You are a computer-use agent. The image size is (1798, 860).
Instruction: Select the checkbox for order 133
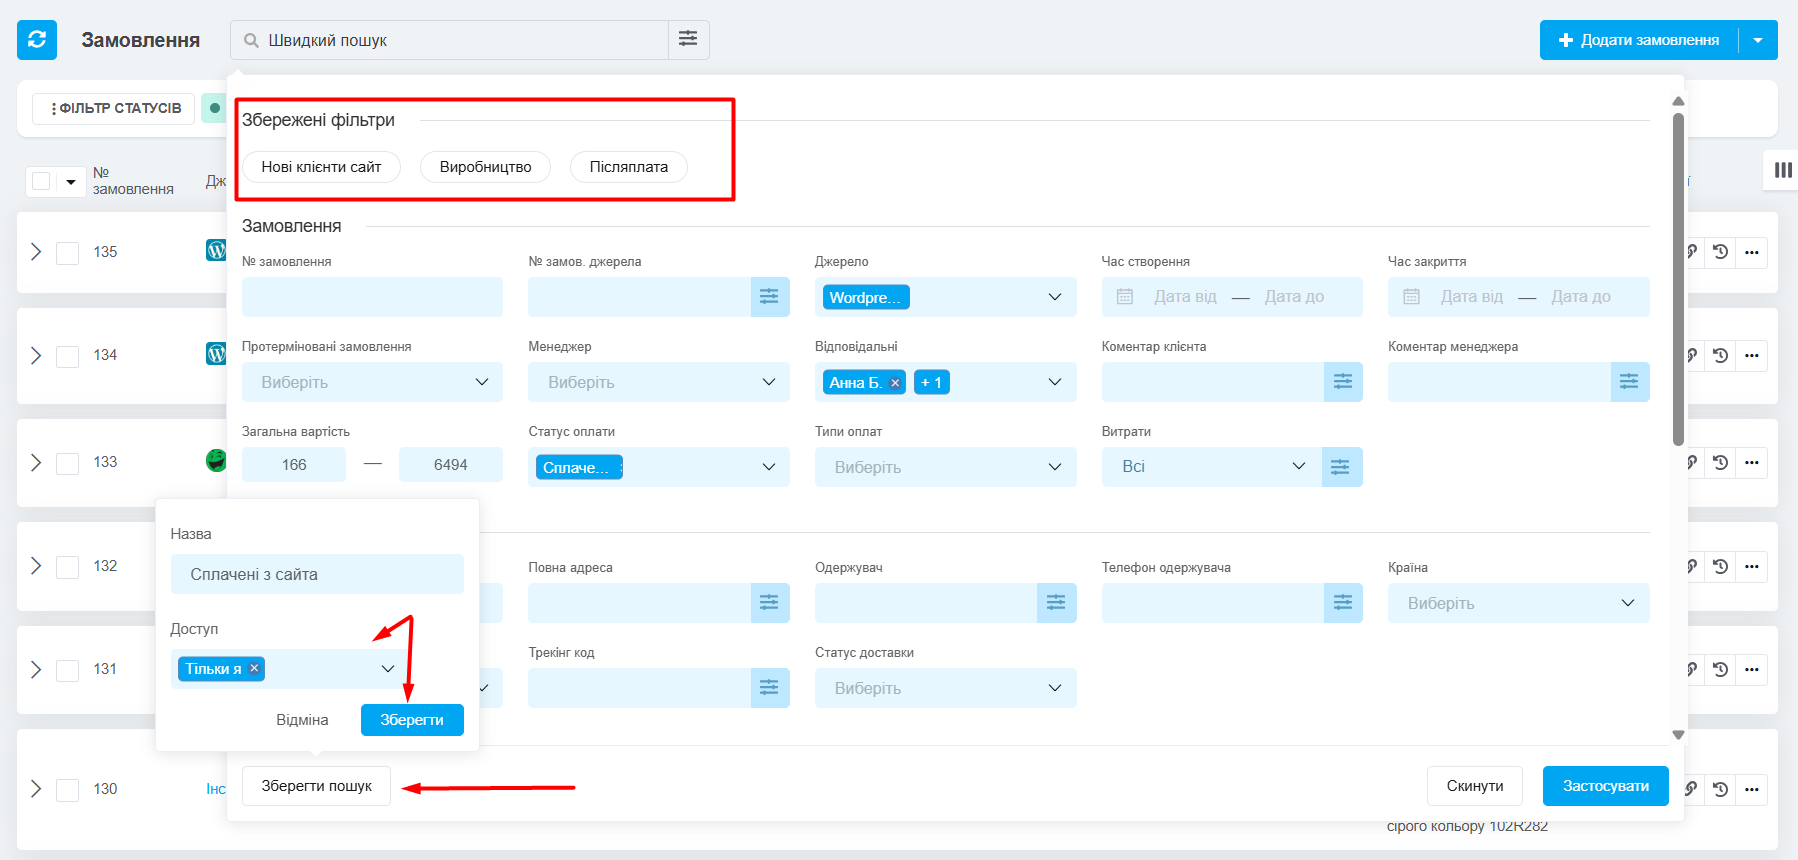point(67,464)
